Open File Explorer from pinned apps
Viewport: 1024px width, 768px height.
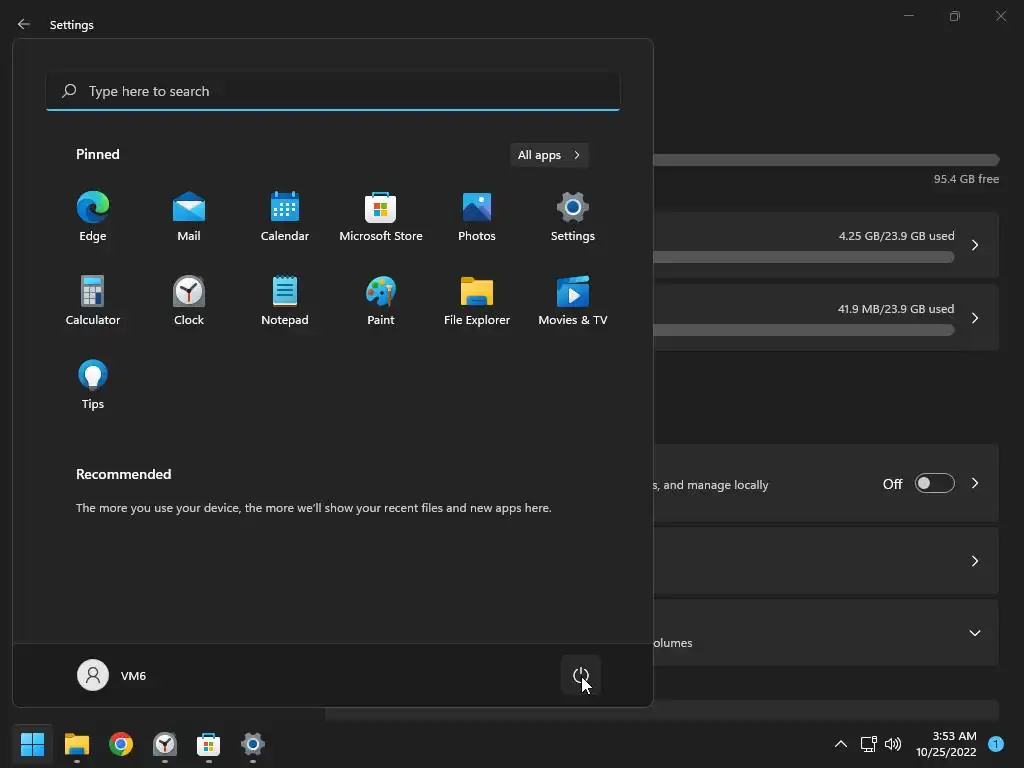point(477,300)
